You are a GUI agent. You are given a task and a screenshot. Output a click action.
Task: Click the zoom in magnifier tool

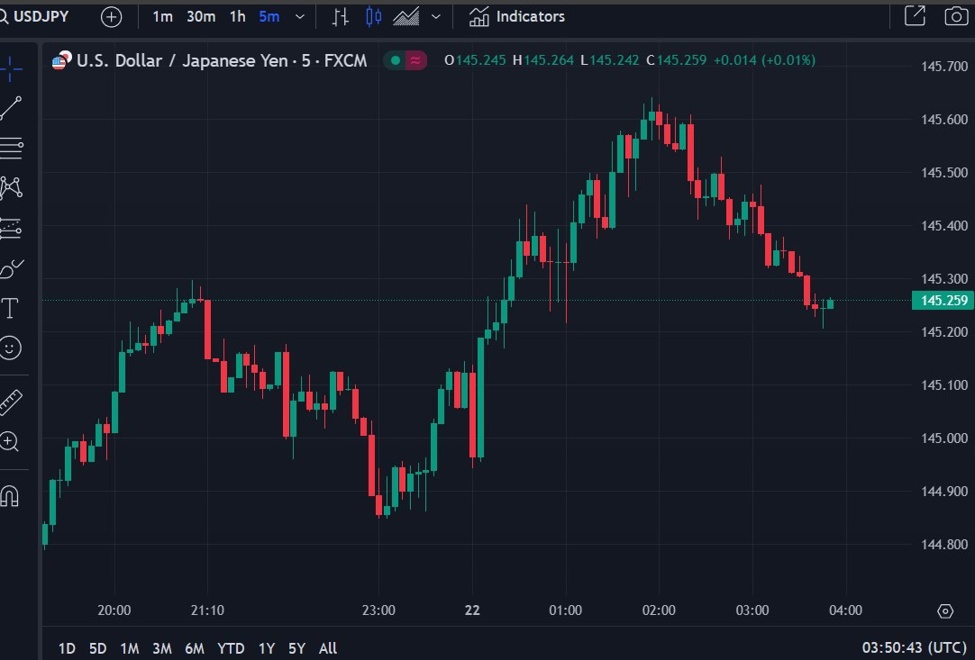tap(10, 442)
